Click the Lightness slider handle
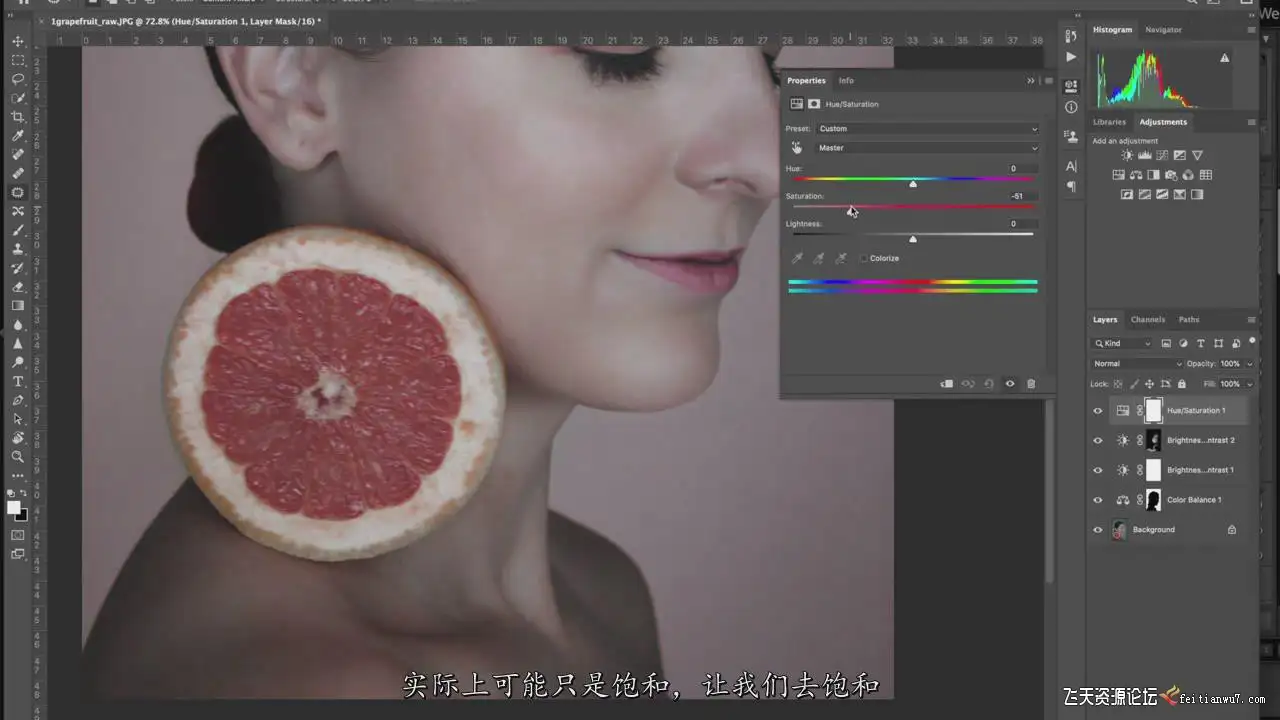 point(913,239)
